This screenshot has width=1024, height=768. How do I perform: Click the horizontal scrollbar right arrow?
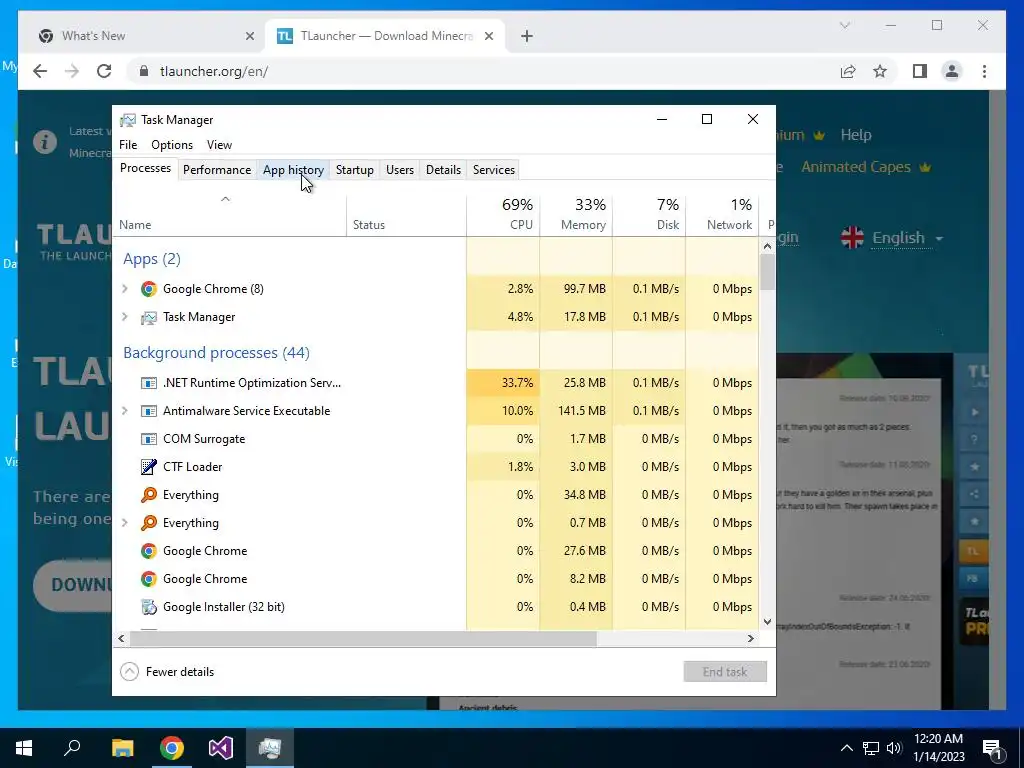pos(750,638)
